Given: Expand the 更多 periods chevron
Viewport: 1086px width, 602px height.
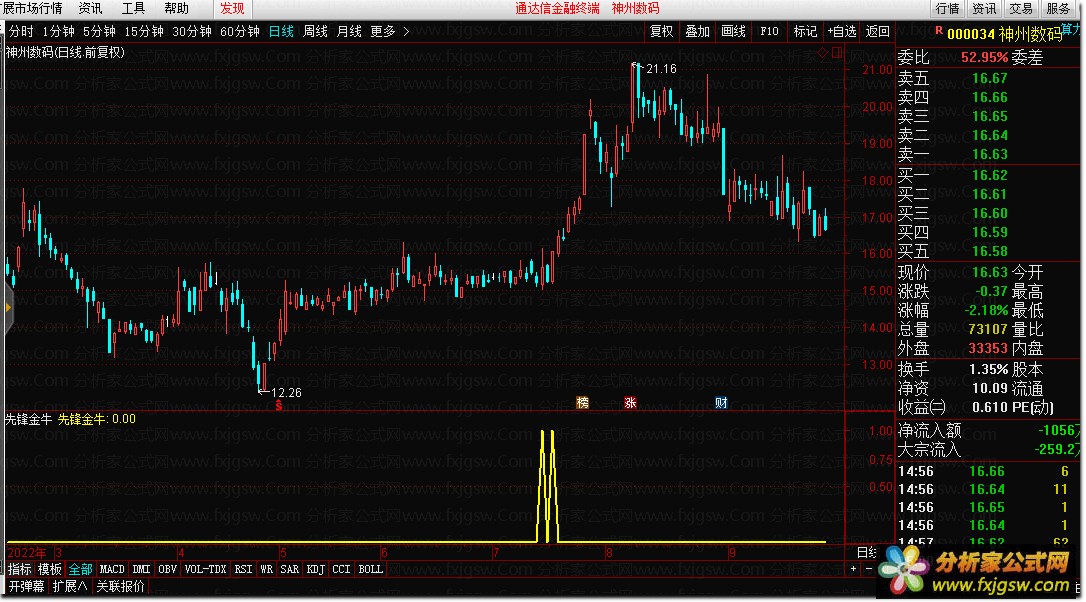Looking at the screenshot, I should point(406,31).
